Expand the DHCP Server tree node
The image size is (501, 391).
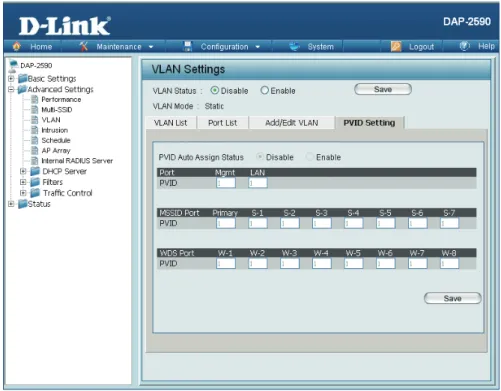tap(23, 171)
